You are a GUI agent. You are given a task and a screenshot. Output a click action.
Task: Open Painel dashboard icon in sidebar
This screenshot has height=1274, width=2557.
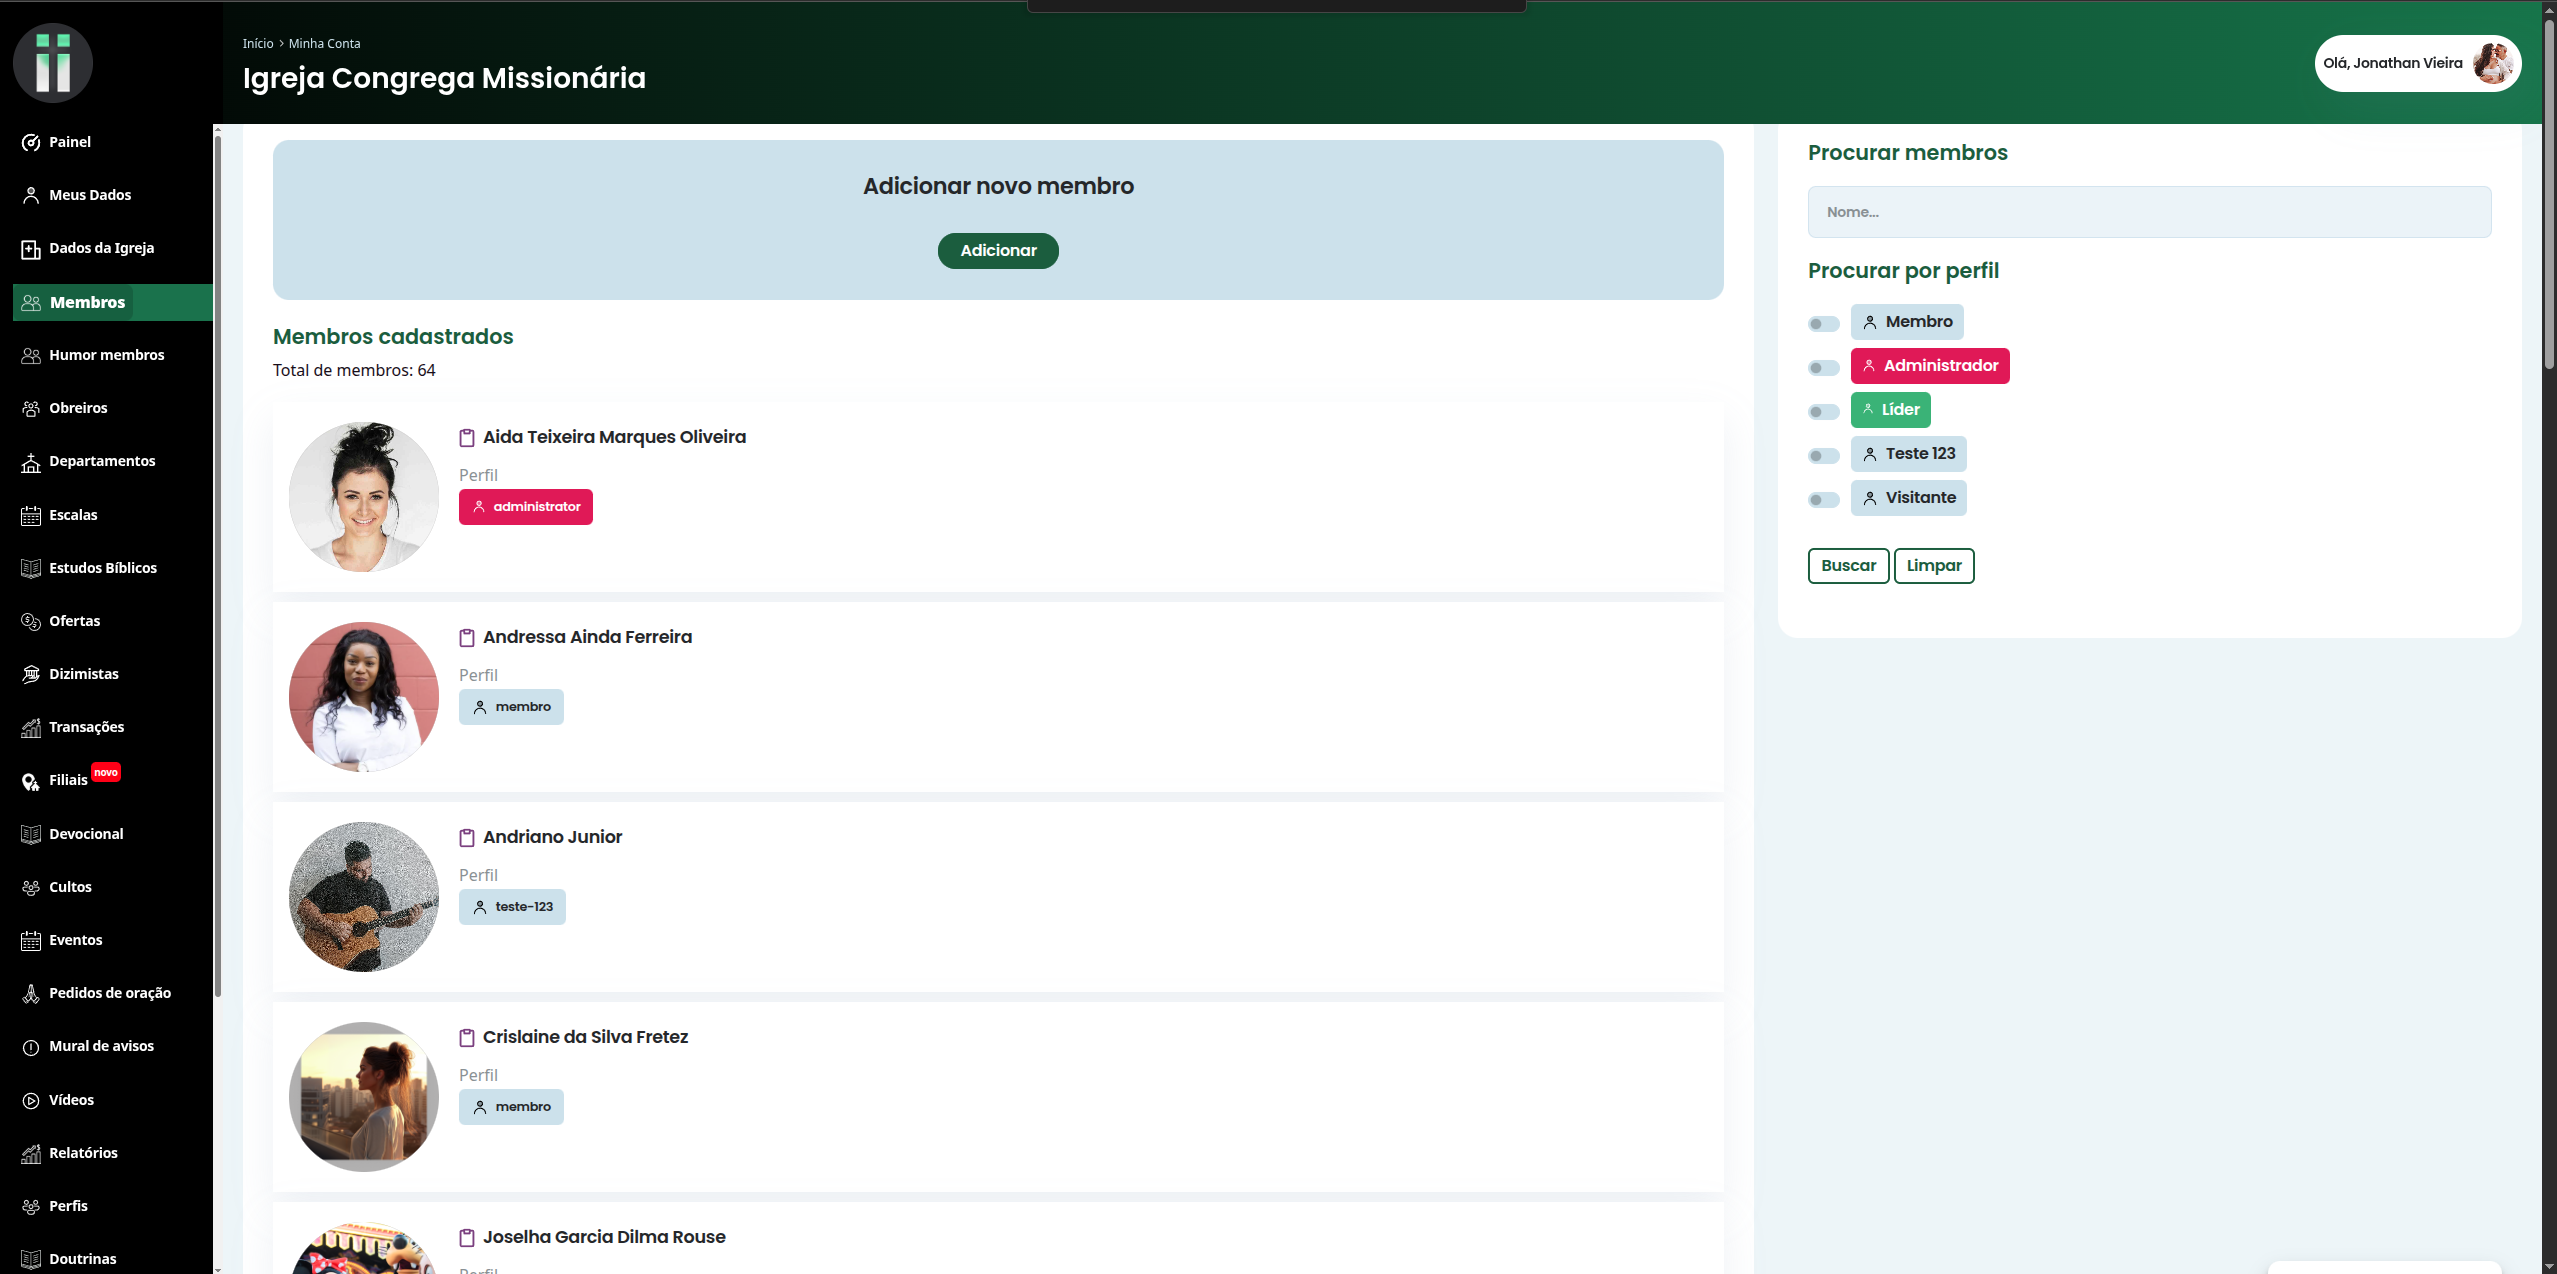pos(31,142)
